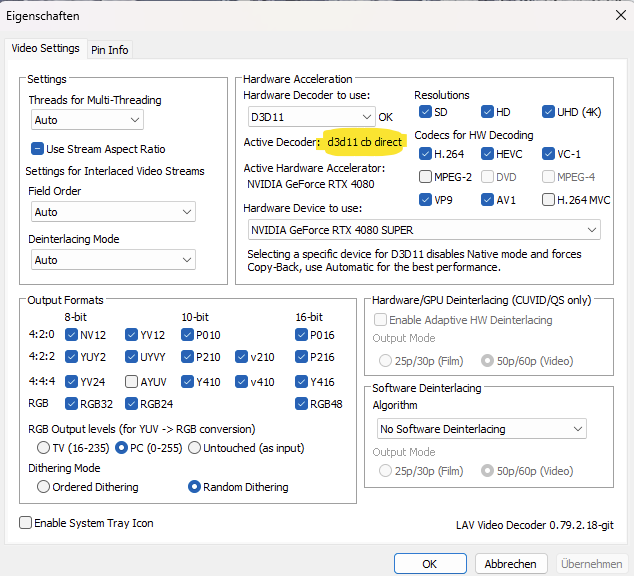Switch to the Pin Info tab
Screen dimensions: 634x576
(110, 50)
